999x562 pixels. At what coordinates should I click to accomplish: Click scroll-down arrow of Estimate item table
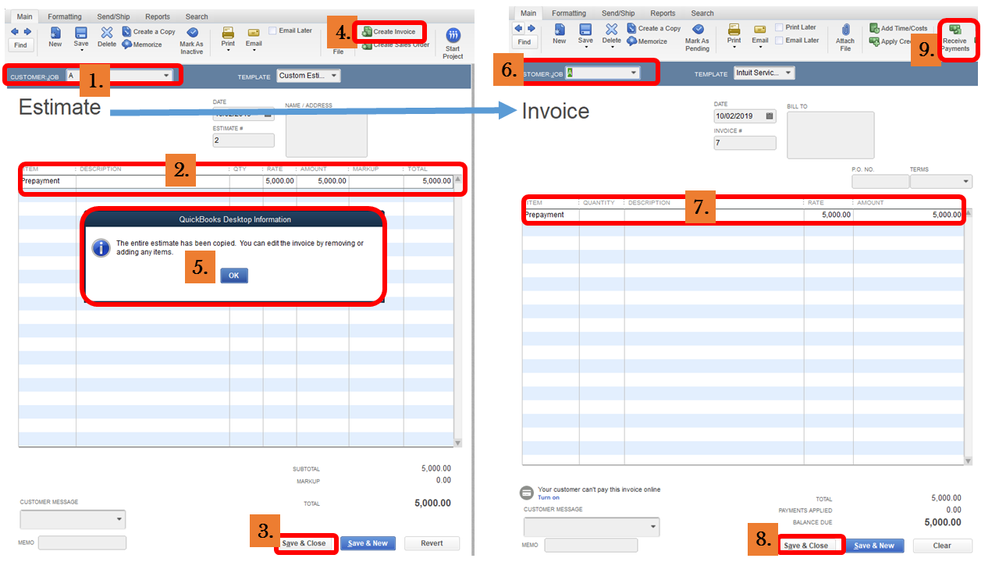pyautogui.click(x=457, y=442)
